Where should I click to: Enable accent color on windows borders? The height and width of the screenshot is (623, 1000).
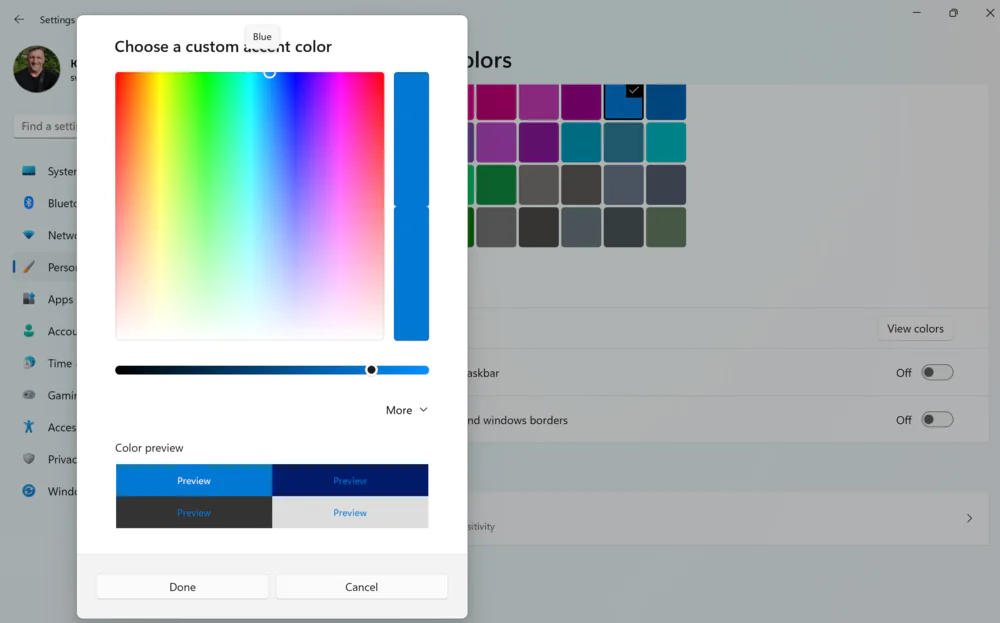pyautogui.click(x=936, y=420)
